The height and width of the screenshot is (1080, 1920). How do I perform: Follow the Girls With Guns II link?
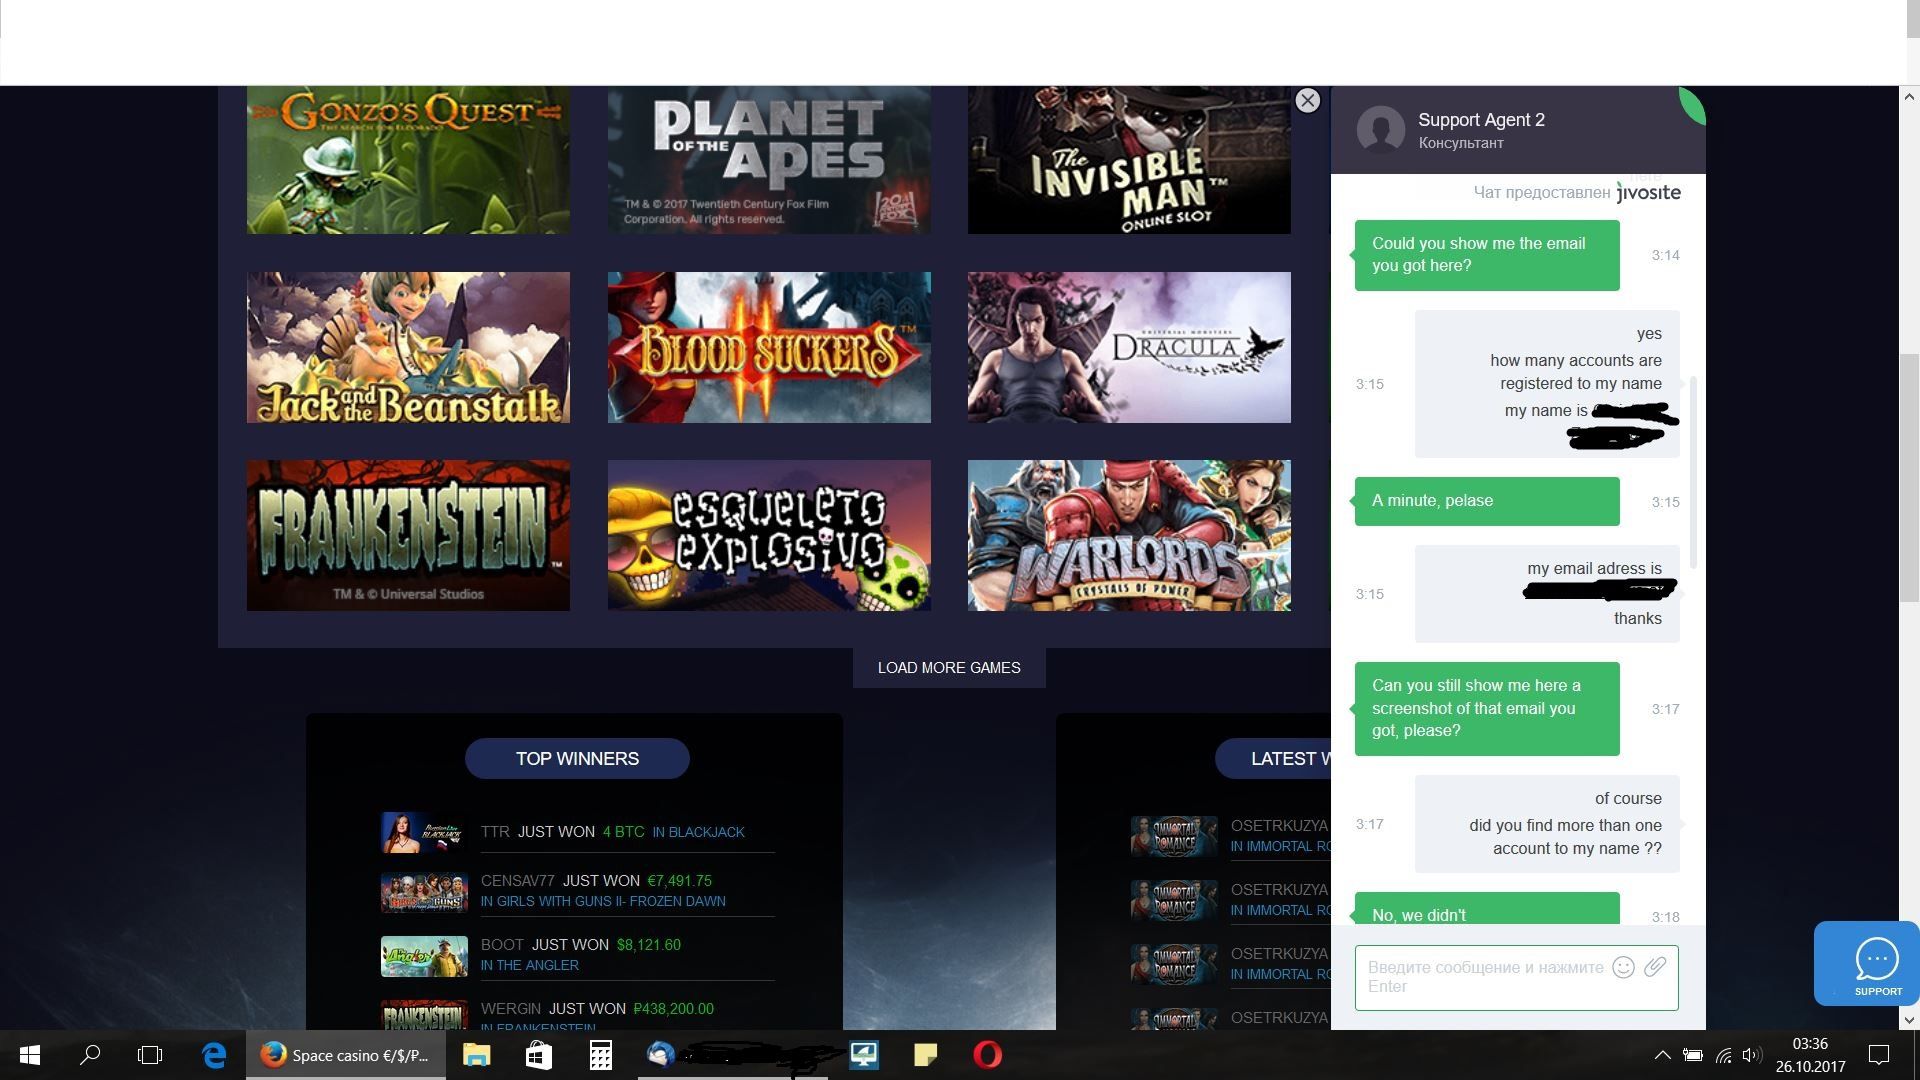603,901
